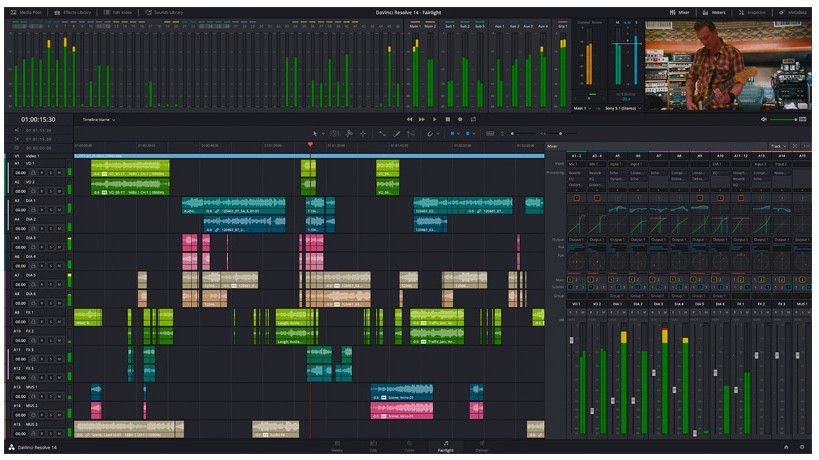This screenshot has width=819, height=460.
Task: Select the razor cut tool
Action: [x=349, y=134]
